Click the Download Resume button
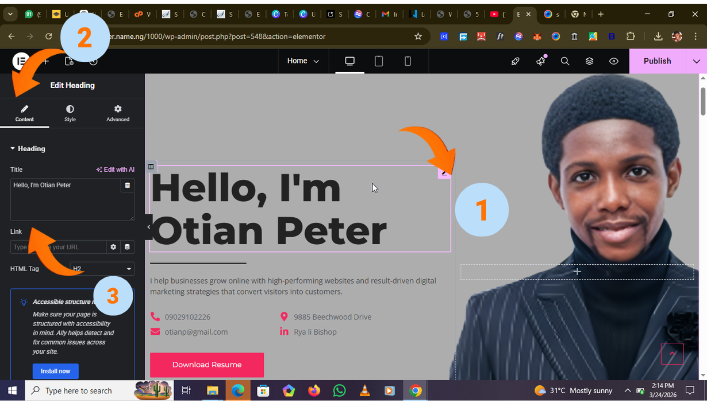Viewport: 707px width, 405px height. point(206,364)
